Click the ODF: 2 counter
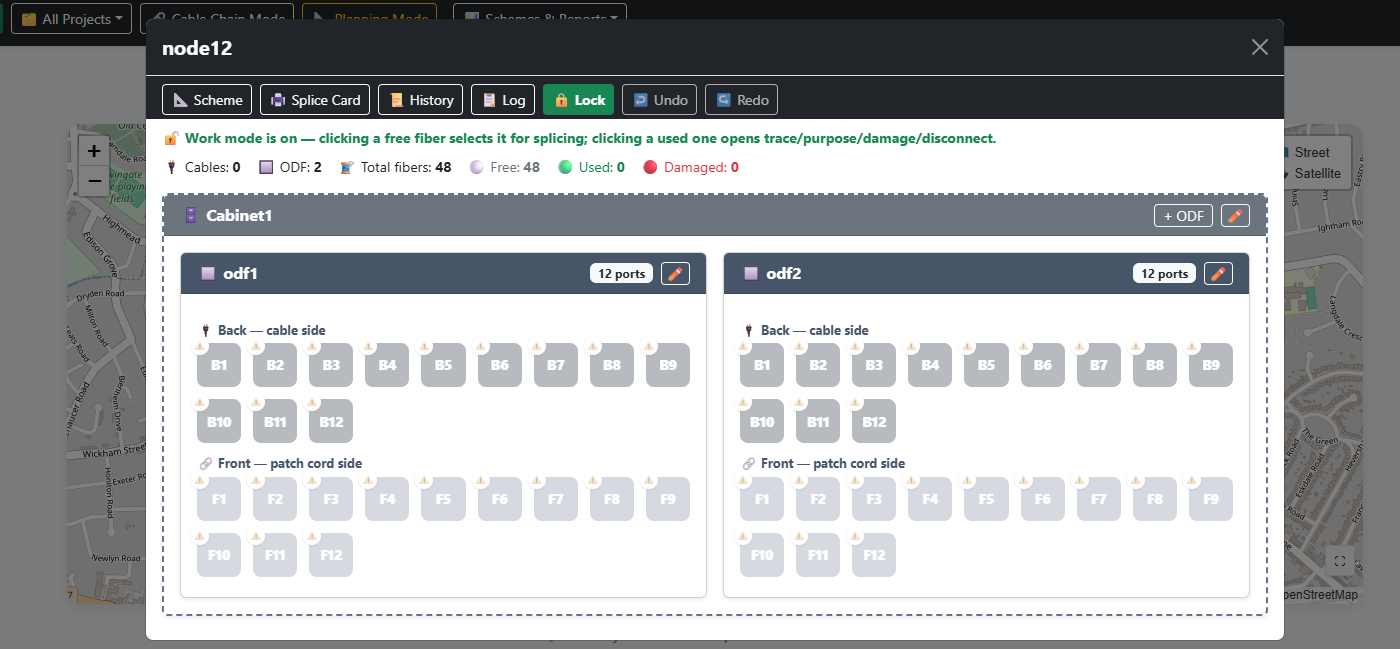The height and width of the screenshot is (649, 1400). click(x=290, y=167)
